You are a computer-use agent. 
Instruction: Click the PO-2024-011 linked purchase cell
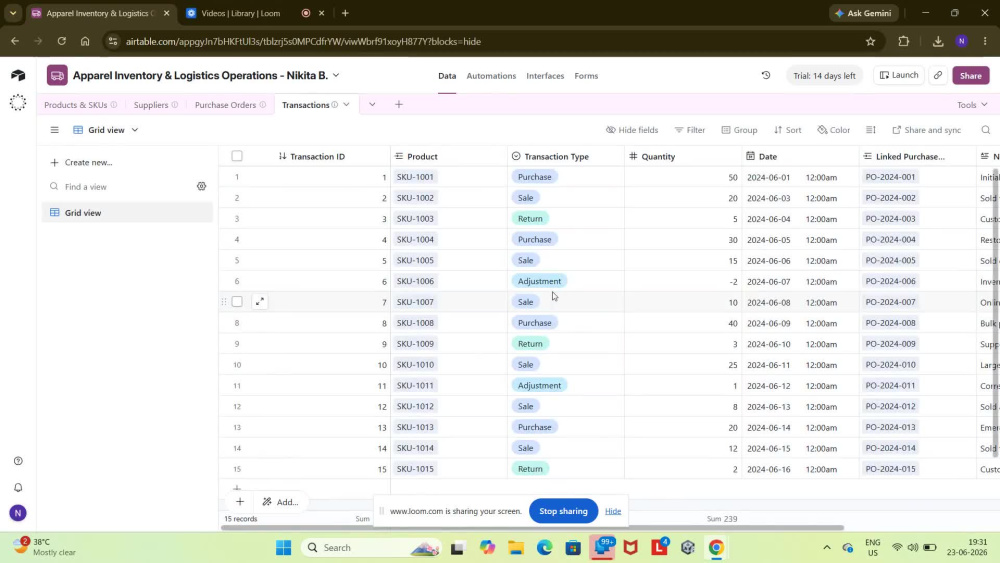click(918, 385)
